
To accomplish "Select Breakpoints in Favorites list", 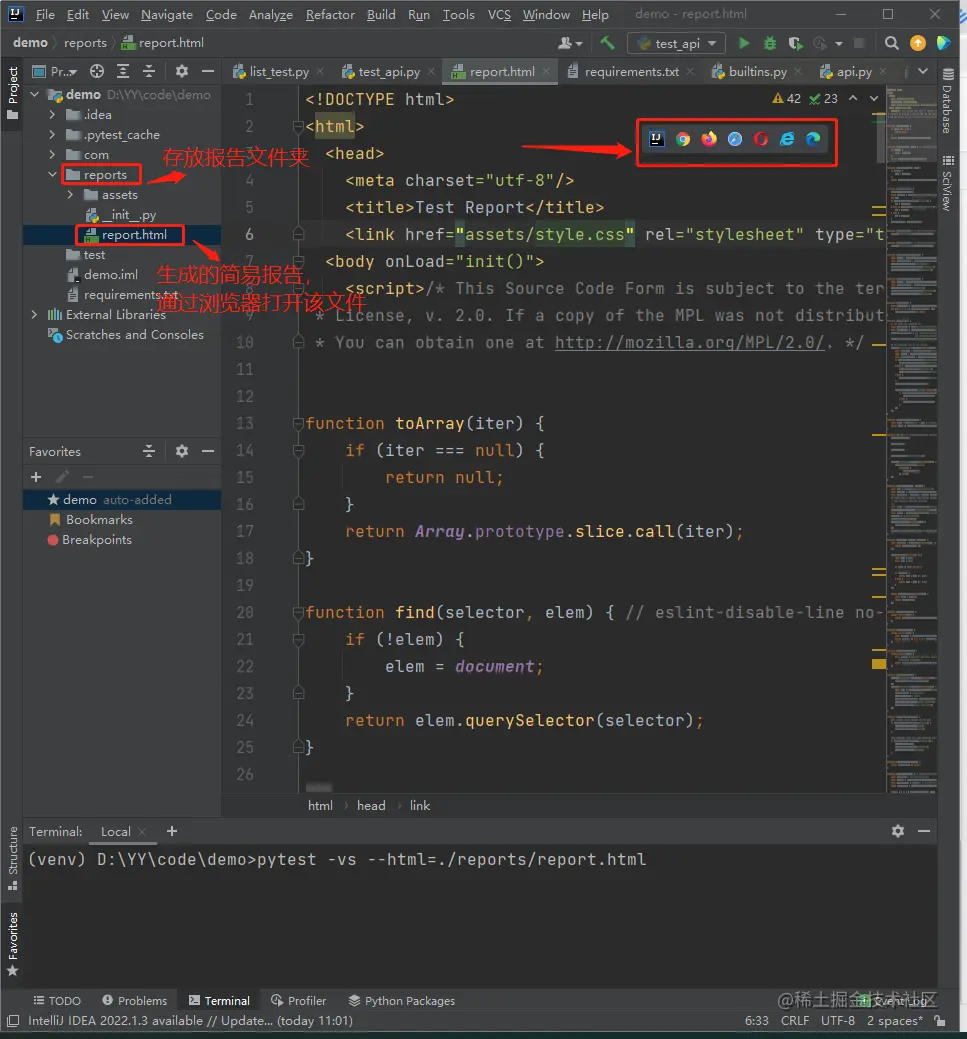I will point(96,540).
